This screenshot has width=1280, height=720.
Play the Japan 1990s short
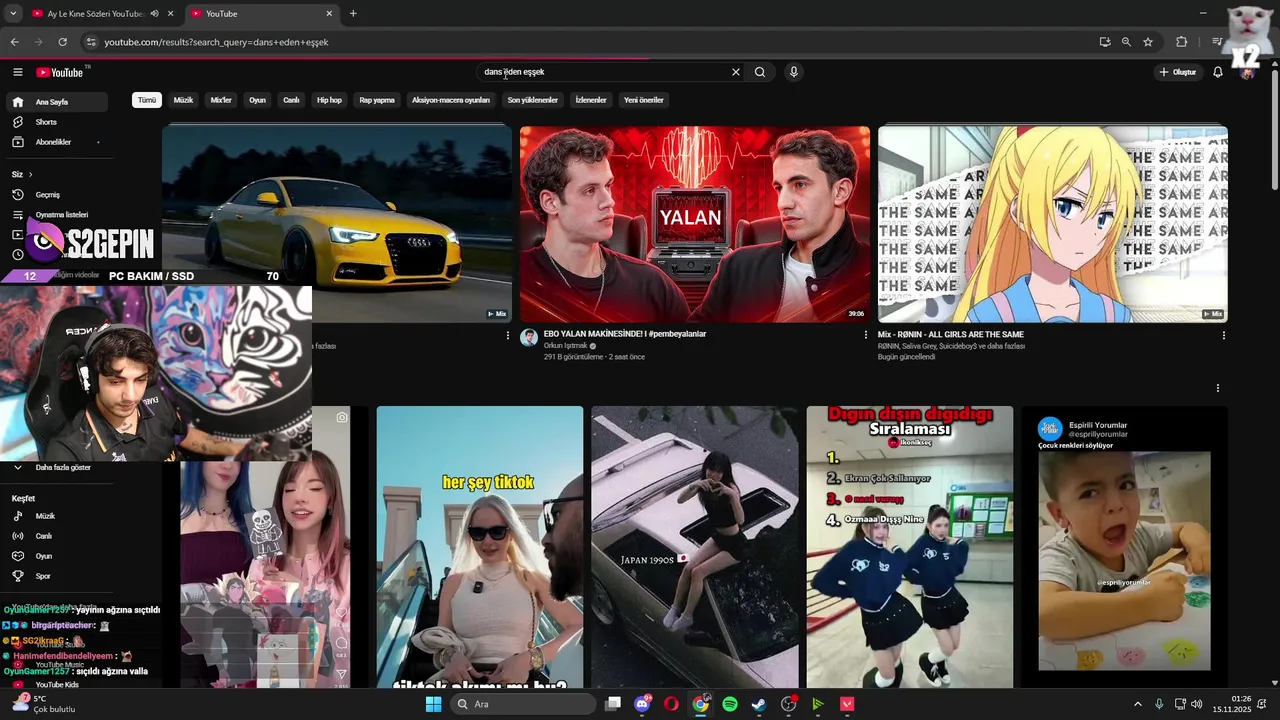coord(695,547)
